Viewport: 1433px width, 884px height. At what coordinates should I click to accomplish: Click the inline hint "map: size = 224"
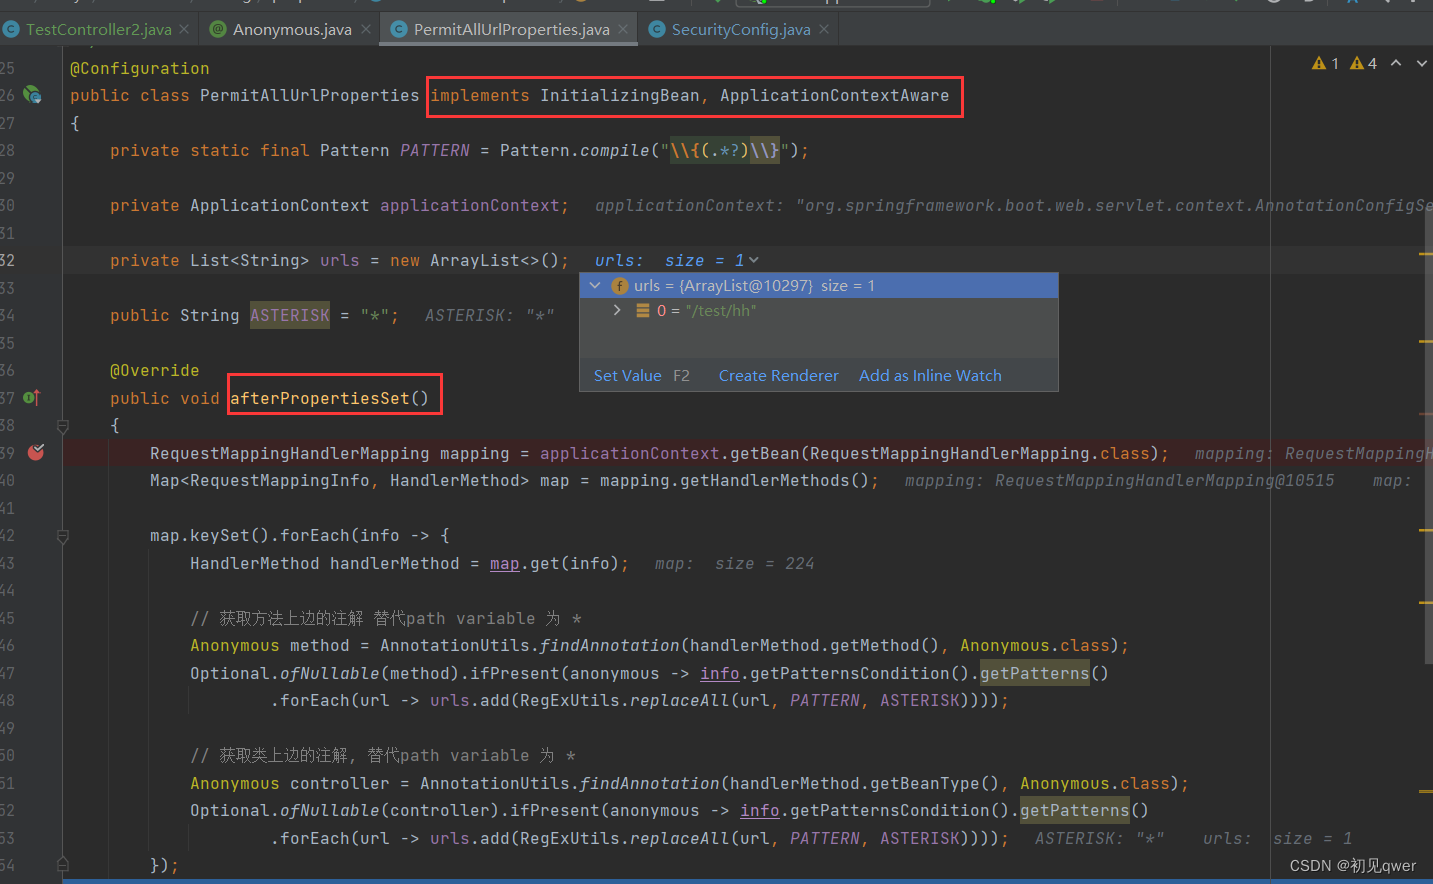click(735, 564)
